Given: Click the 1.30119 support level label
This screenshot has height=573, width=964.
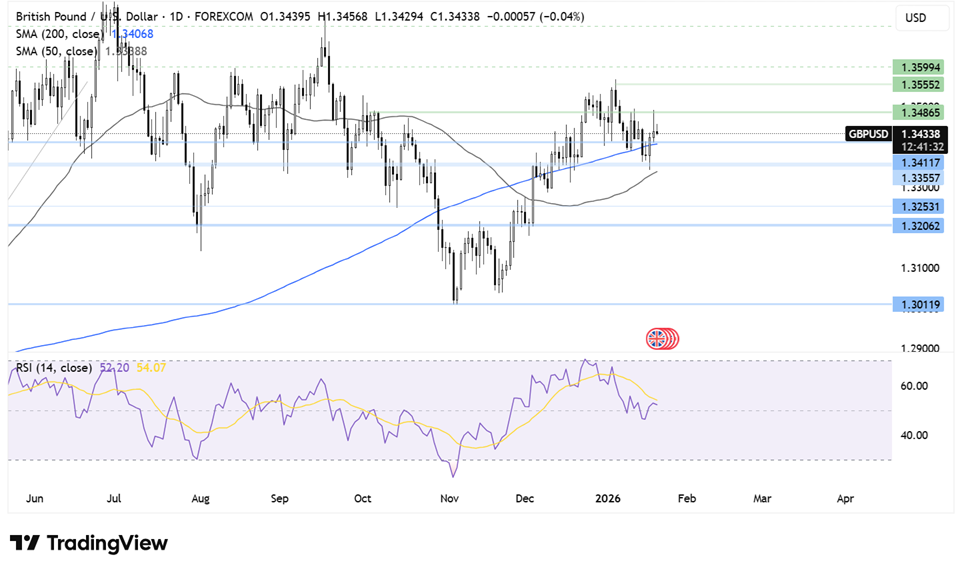Looking at the screenshot, I should (919, 304).
